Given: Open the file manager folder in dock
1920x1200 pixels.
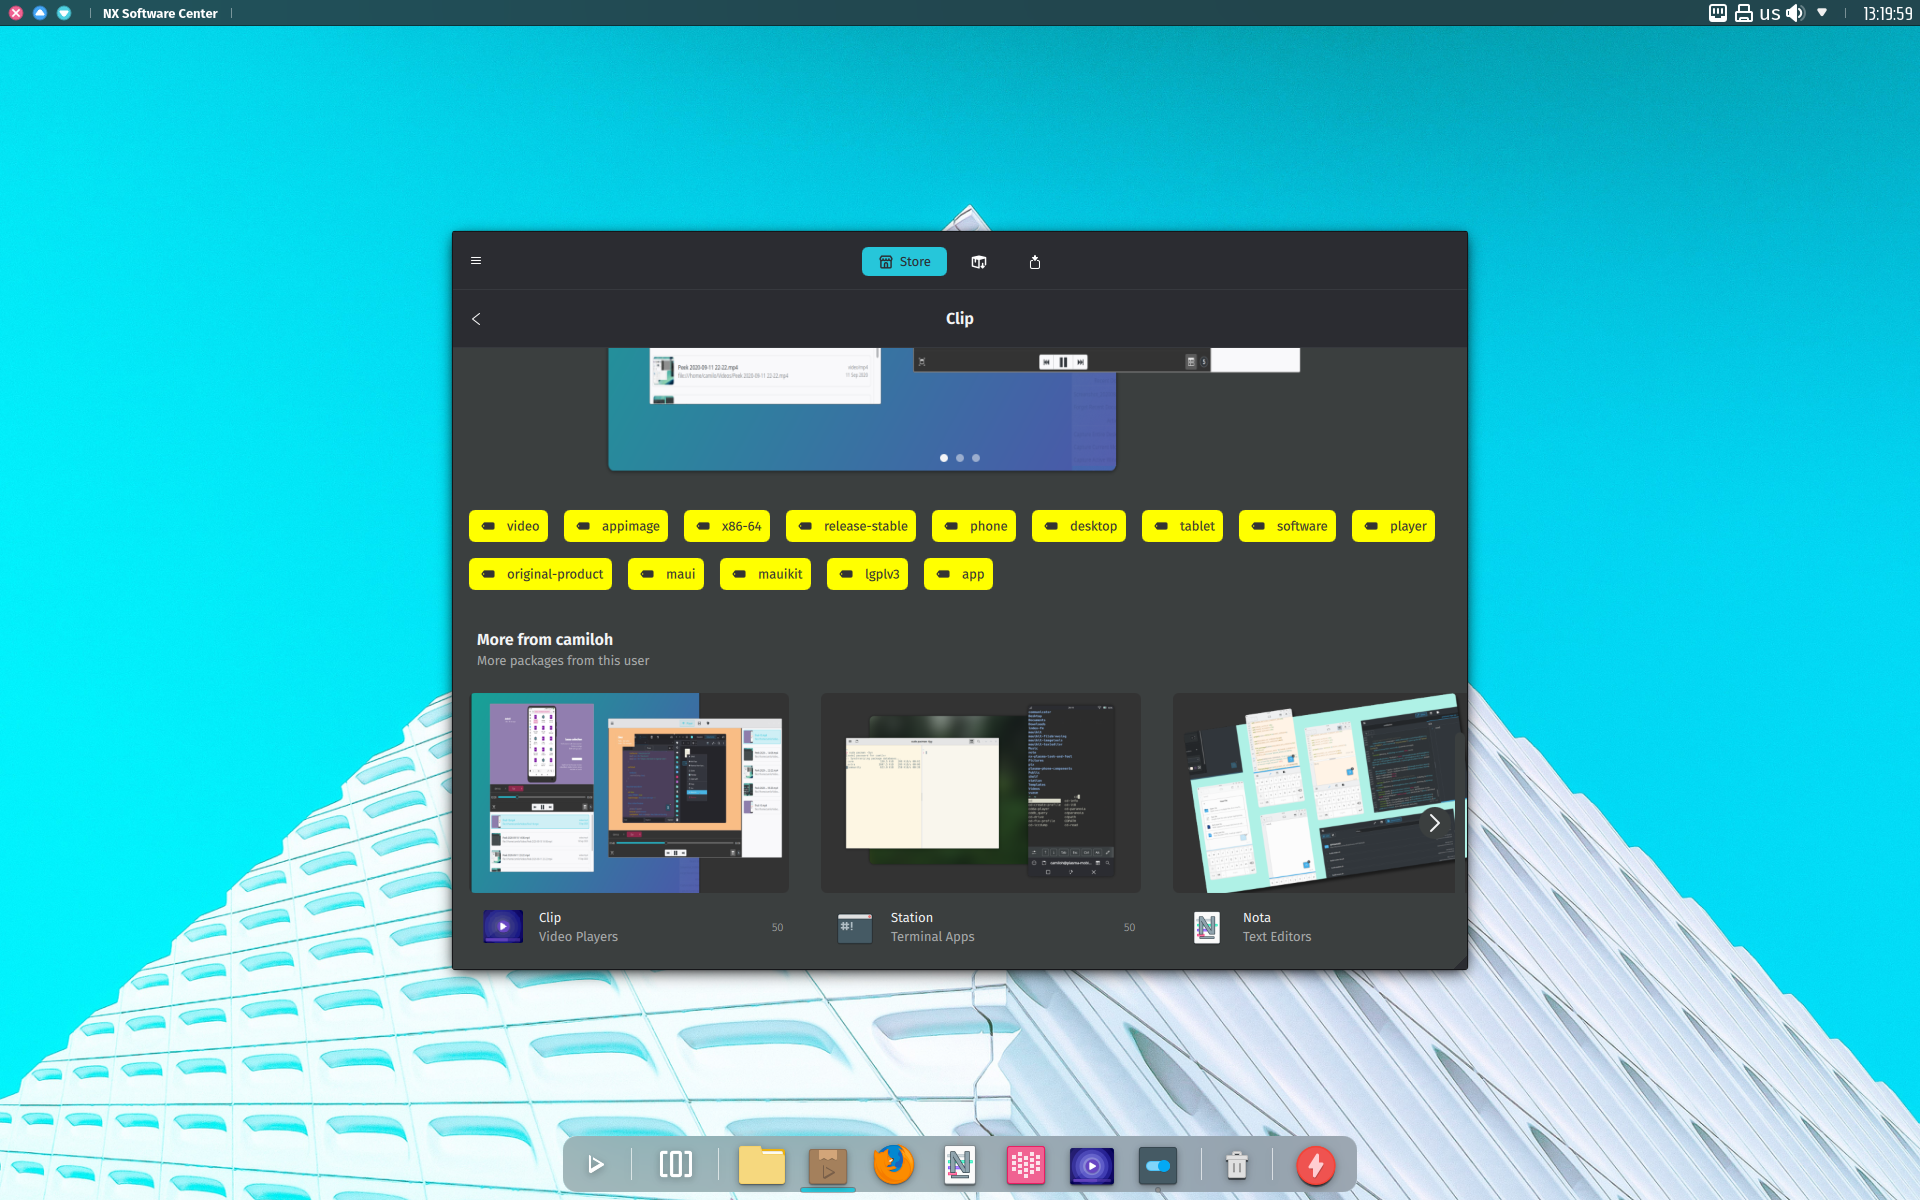Looking at the screenshot, I should point(762,1165).
